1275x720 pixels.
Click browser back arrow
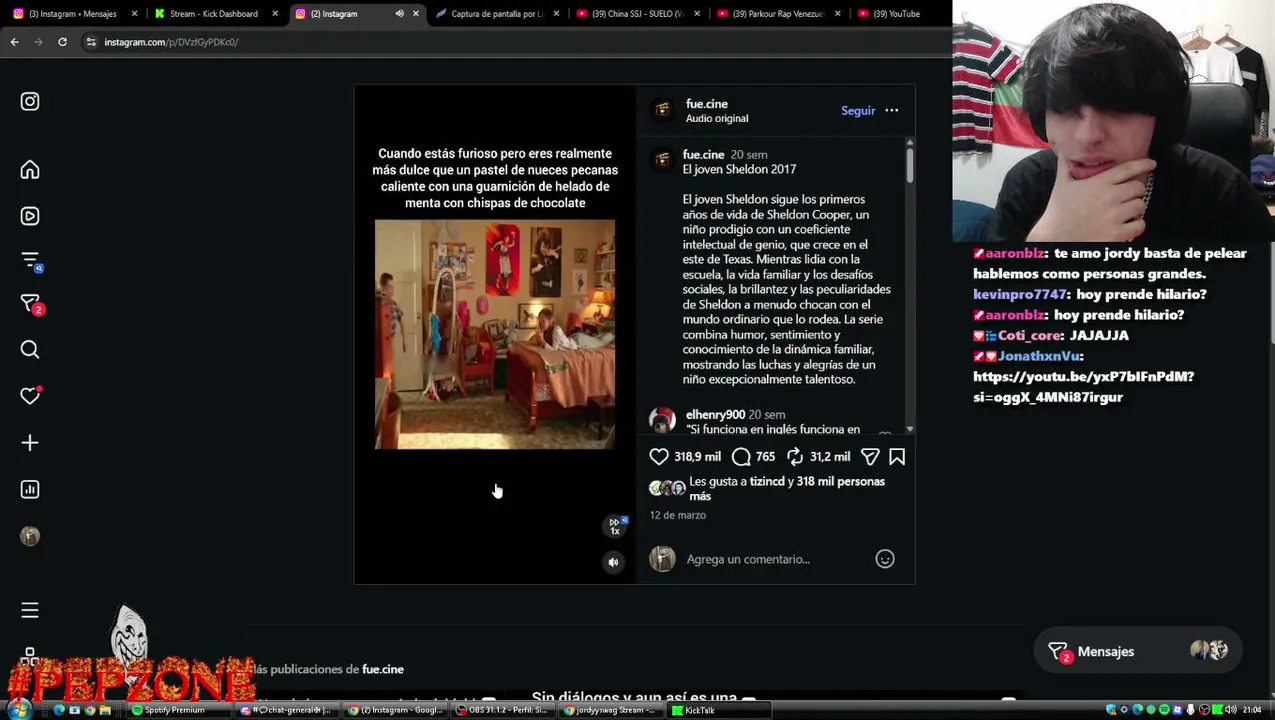click(14, 42)
